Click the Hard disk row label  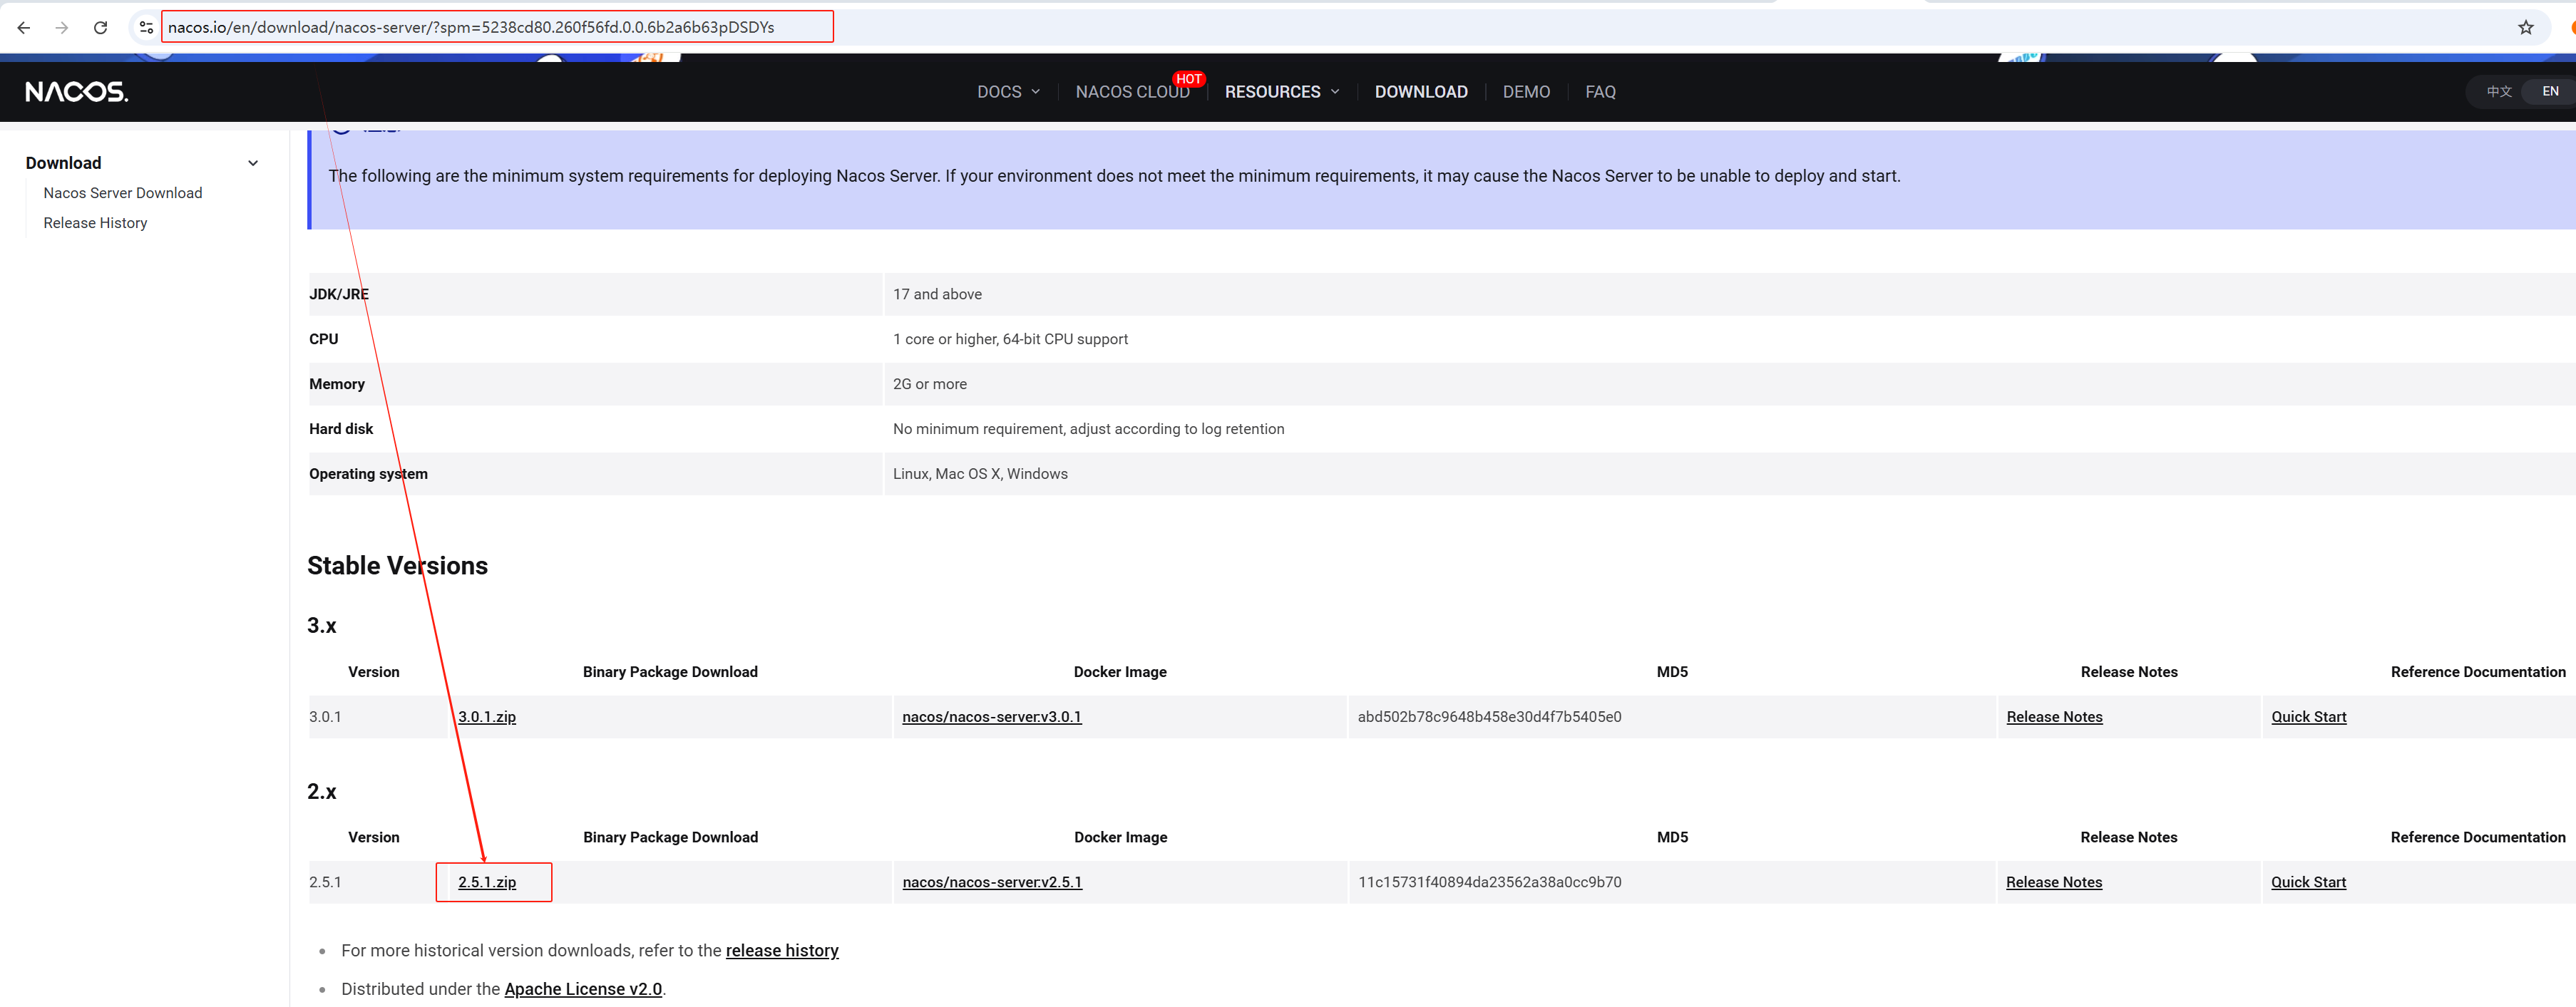pyautogui.click(x=341, y=429)
